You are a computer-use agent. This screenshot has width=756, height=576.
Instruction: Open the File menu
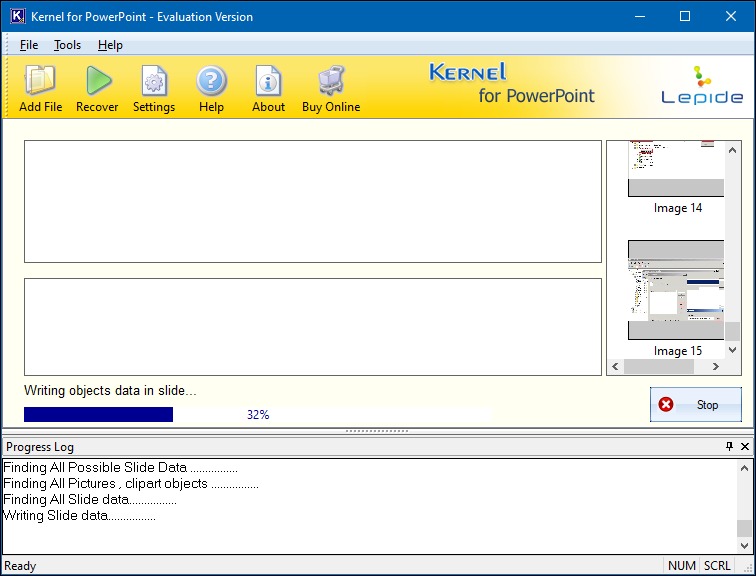(x=29, y=45)
